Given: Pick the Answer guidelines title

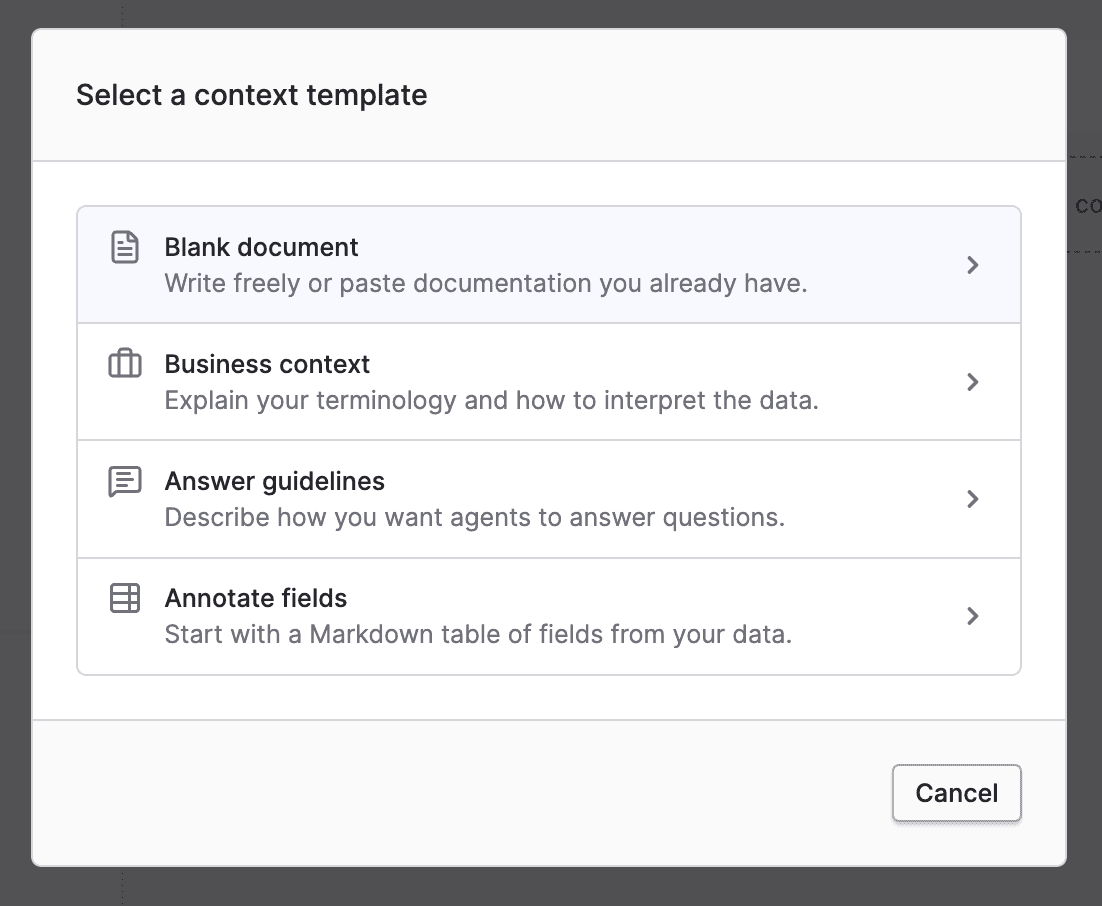Looking at the screenshot, I should click(274, 481).
